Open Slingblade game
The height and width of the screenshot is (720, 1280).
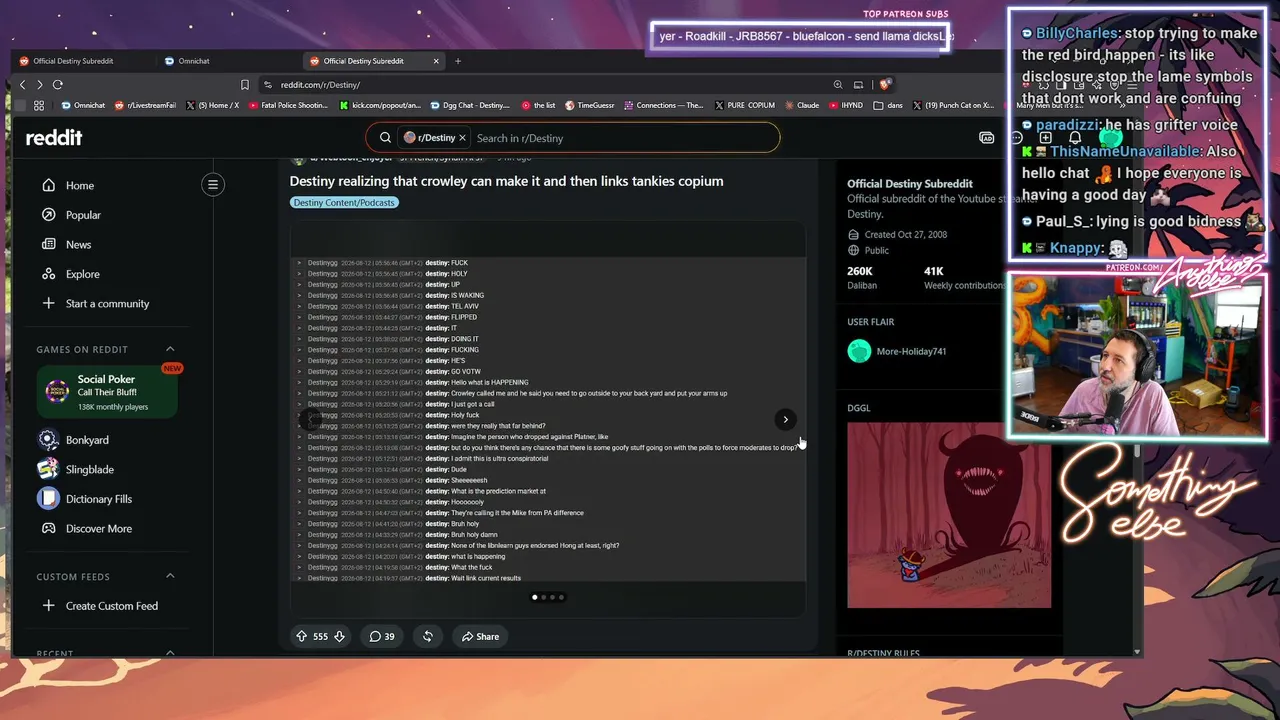point(90,470)
